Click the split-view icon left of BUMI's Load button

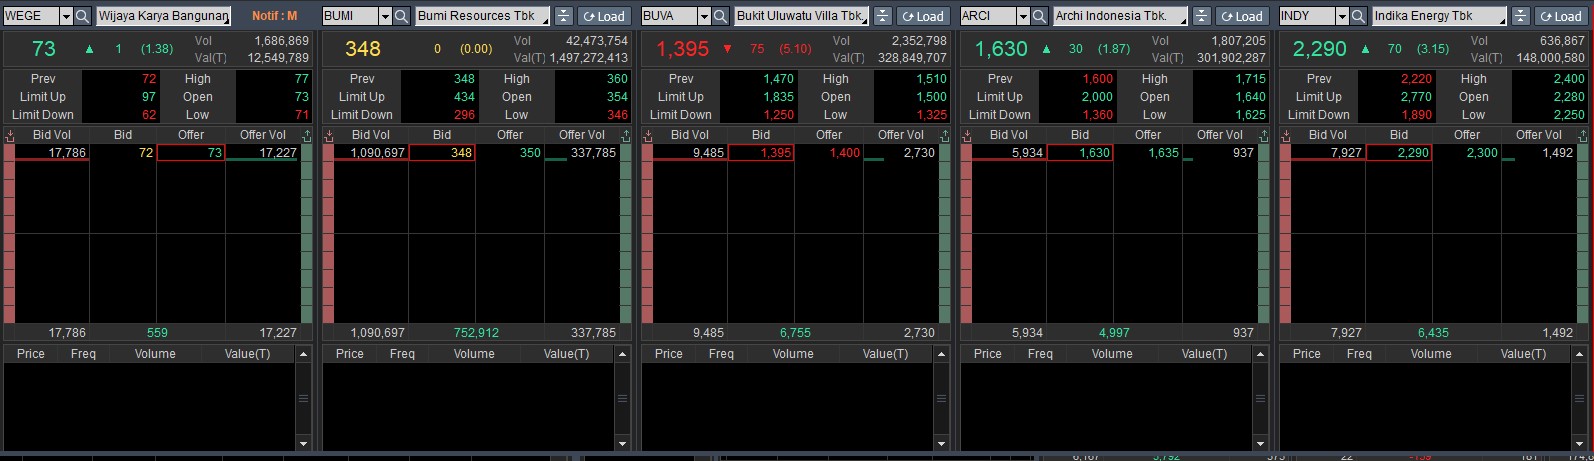[563, 16]
